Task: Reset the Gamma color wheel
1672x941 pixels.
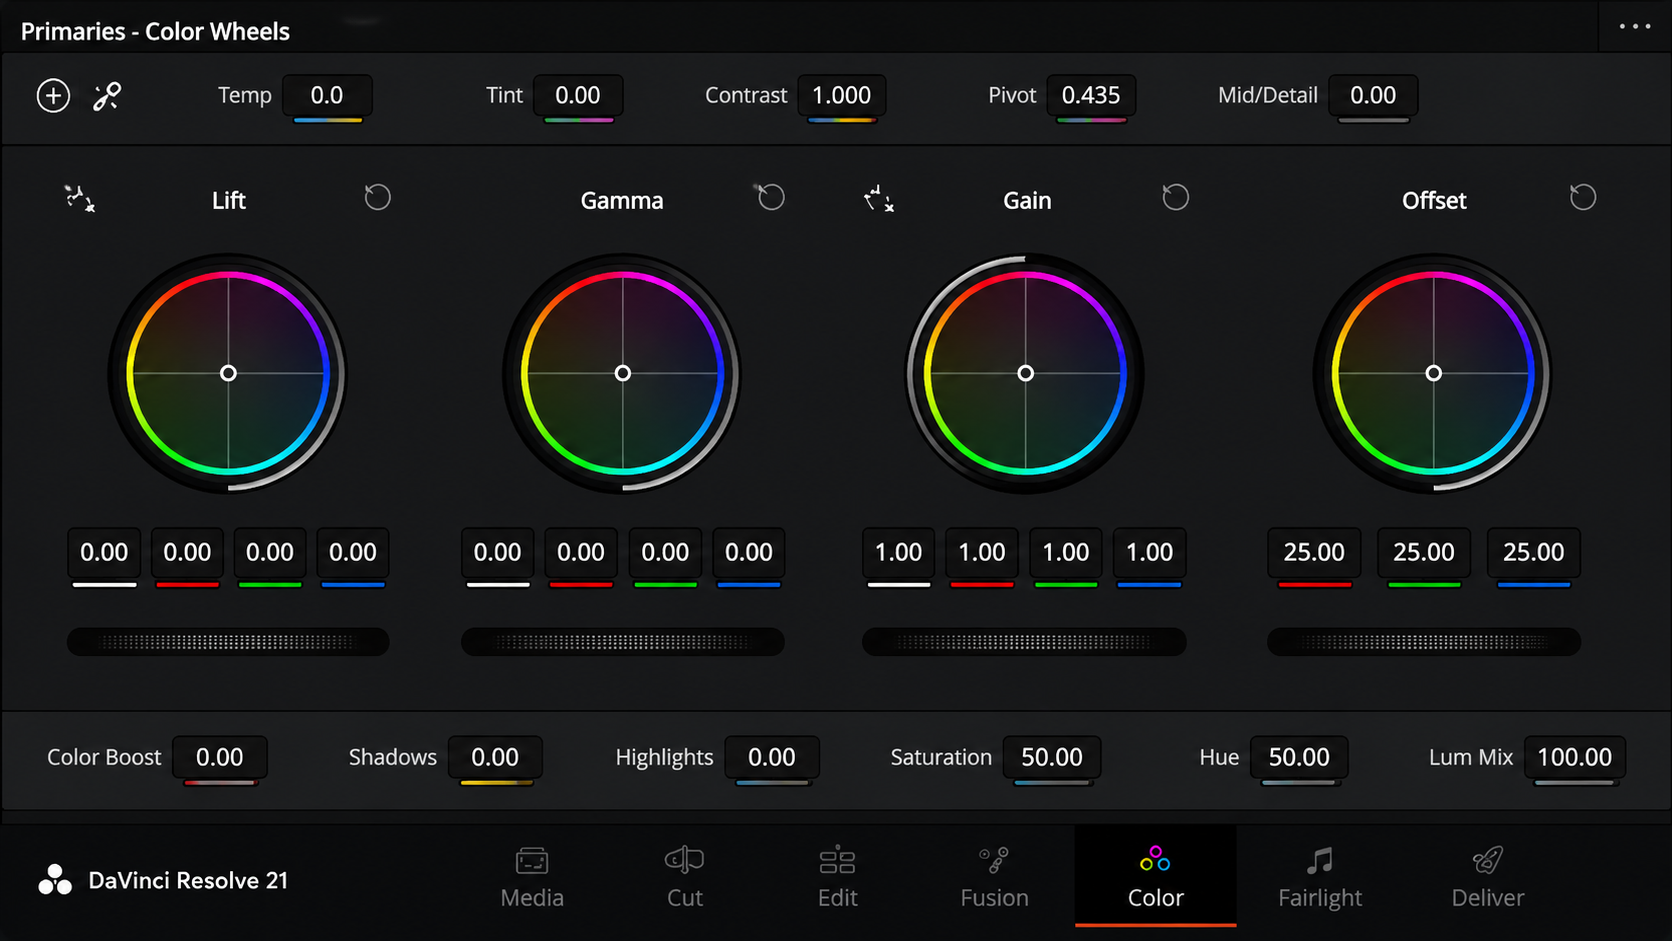Action: [x=771, y=197]
